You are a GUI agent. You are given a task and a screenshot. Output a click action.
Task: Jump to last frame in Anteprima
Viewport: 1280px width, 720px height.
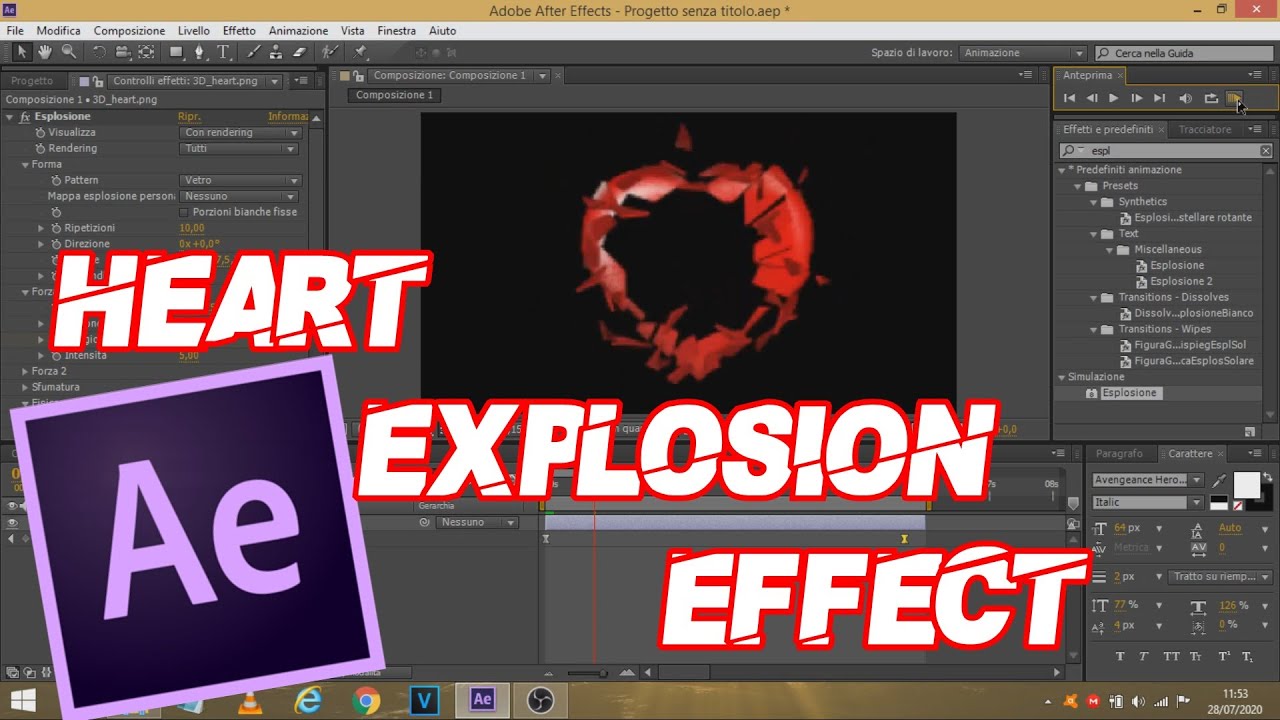(x=1160, y=98)
